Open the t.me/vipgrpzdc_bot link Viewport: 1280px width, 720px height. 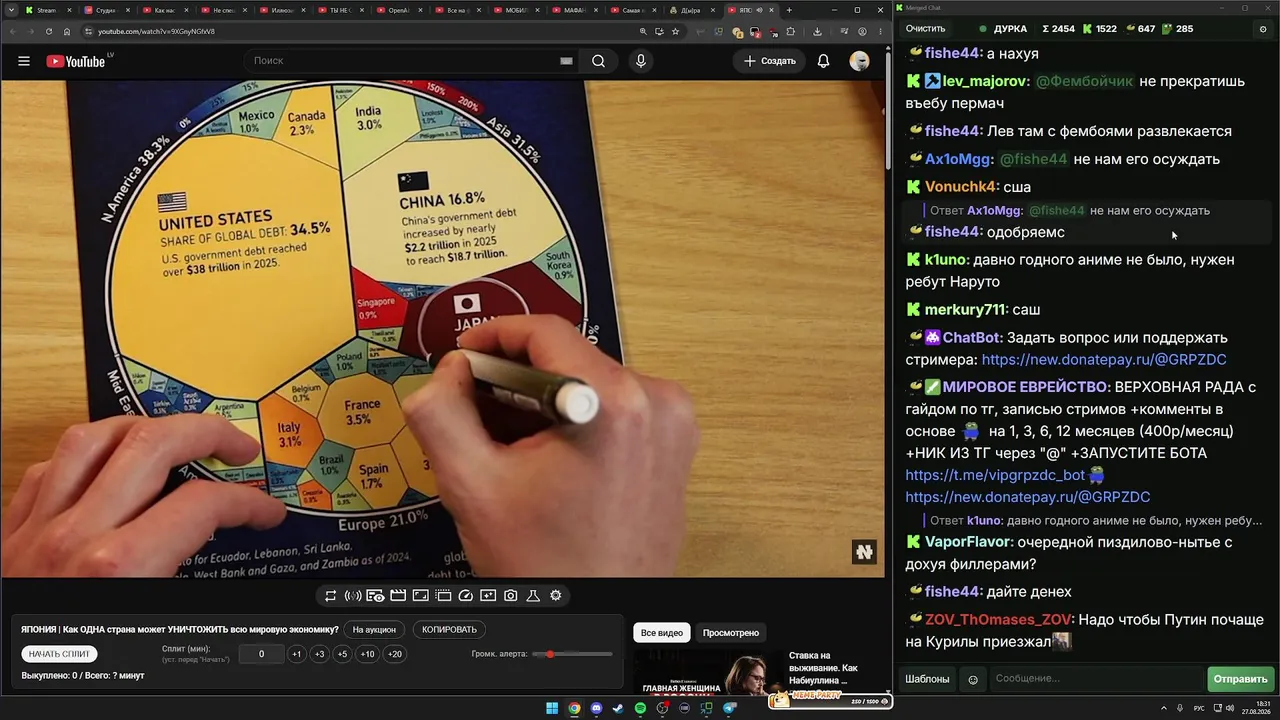tap(996, 475)
